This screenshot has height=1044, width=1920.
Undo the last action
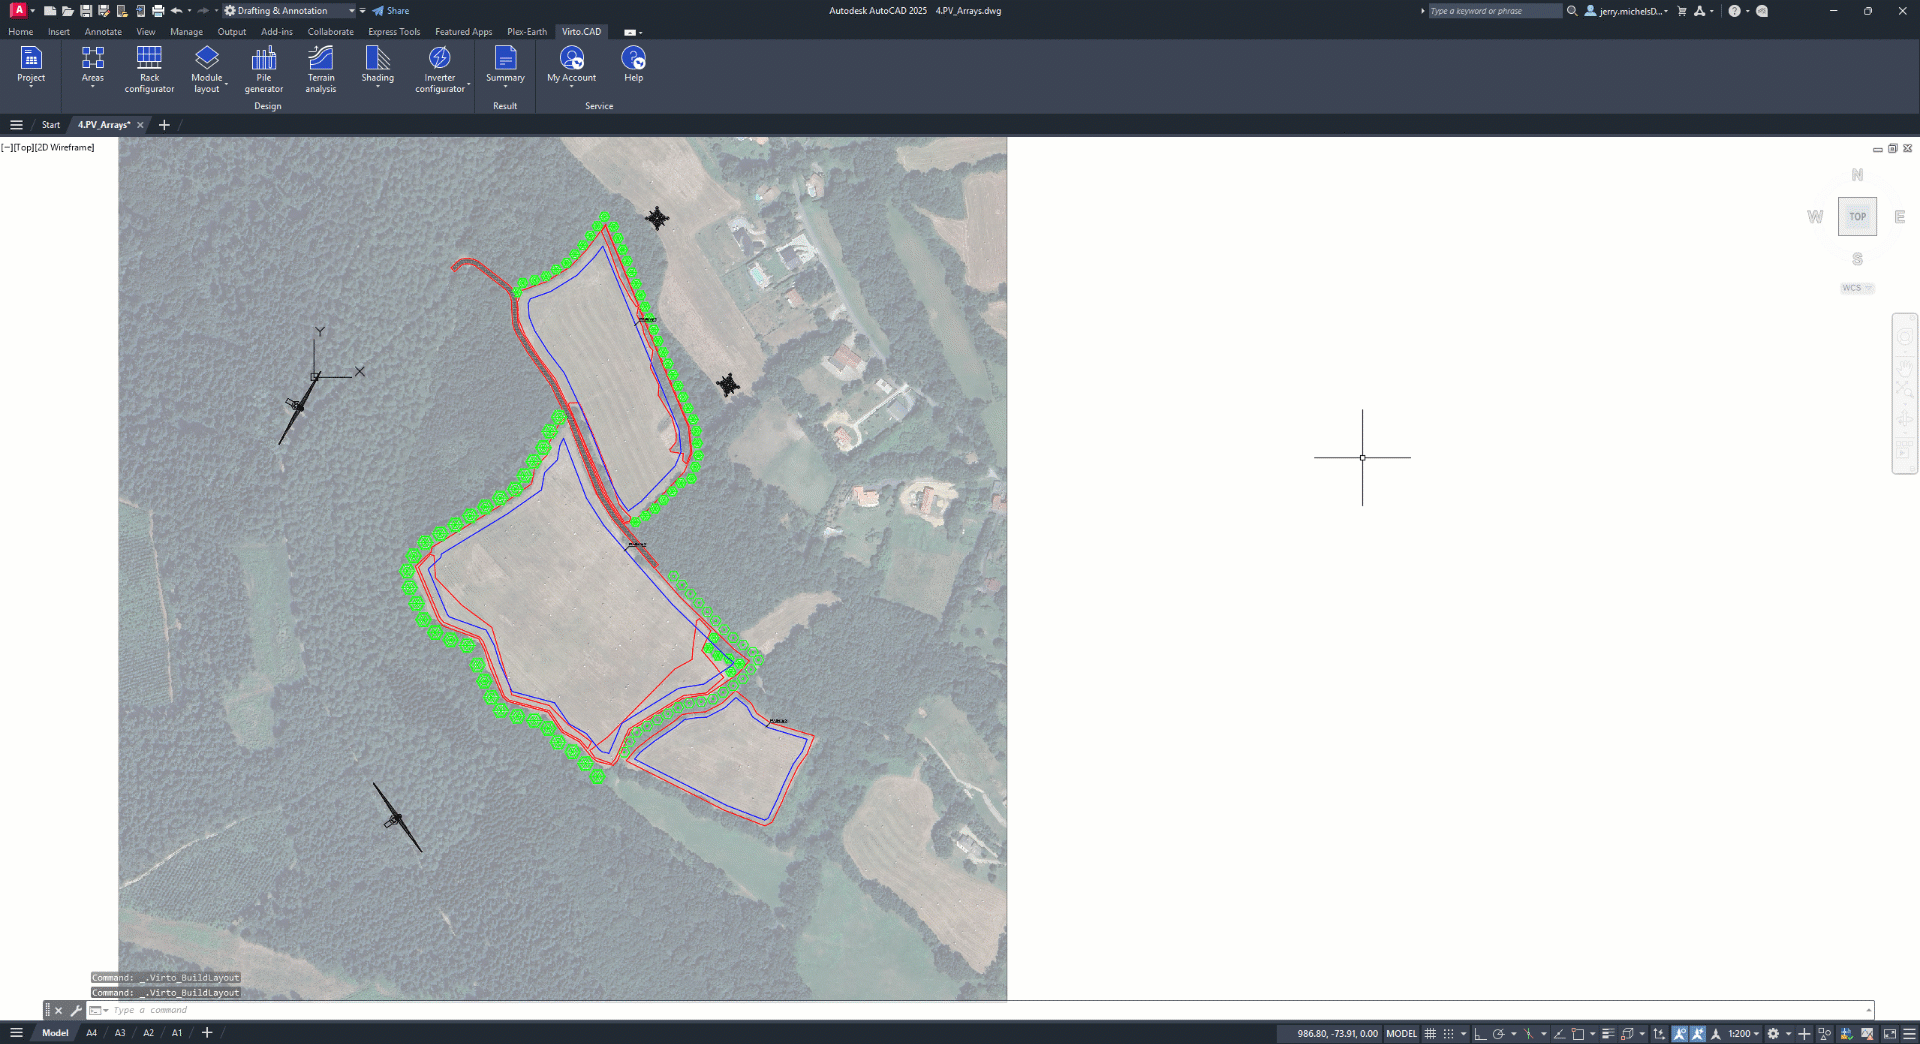click(176, 11)
